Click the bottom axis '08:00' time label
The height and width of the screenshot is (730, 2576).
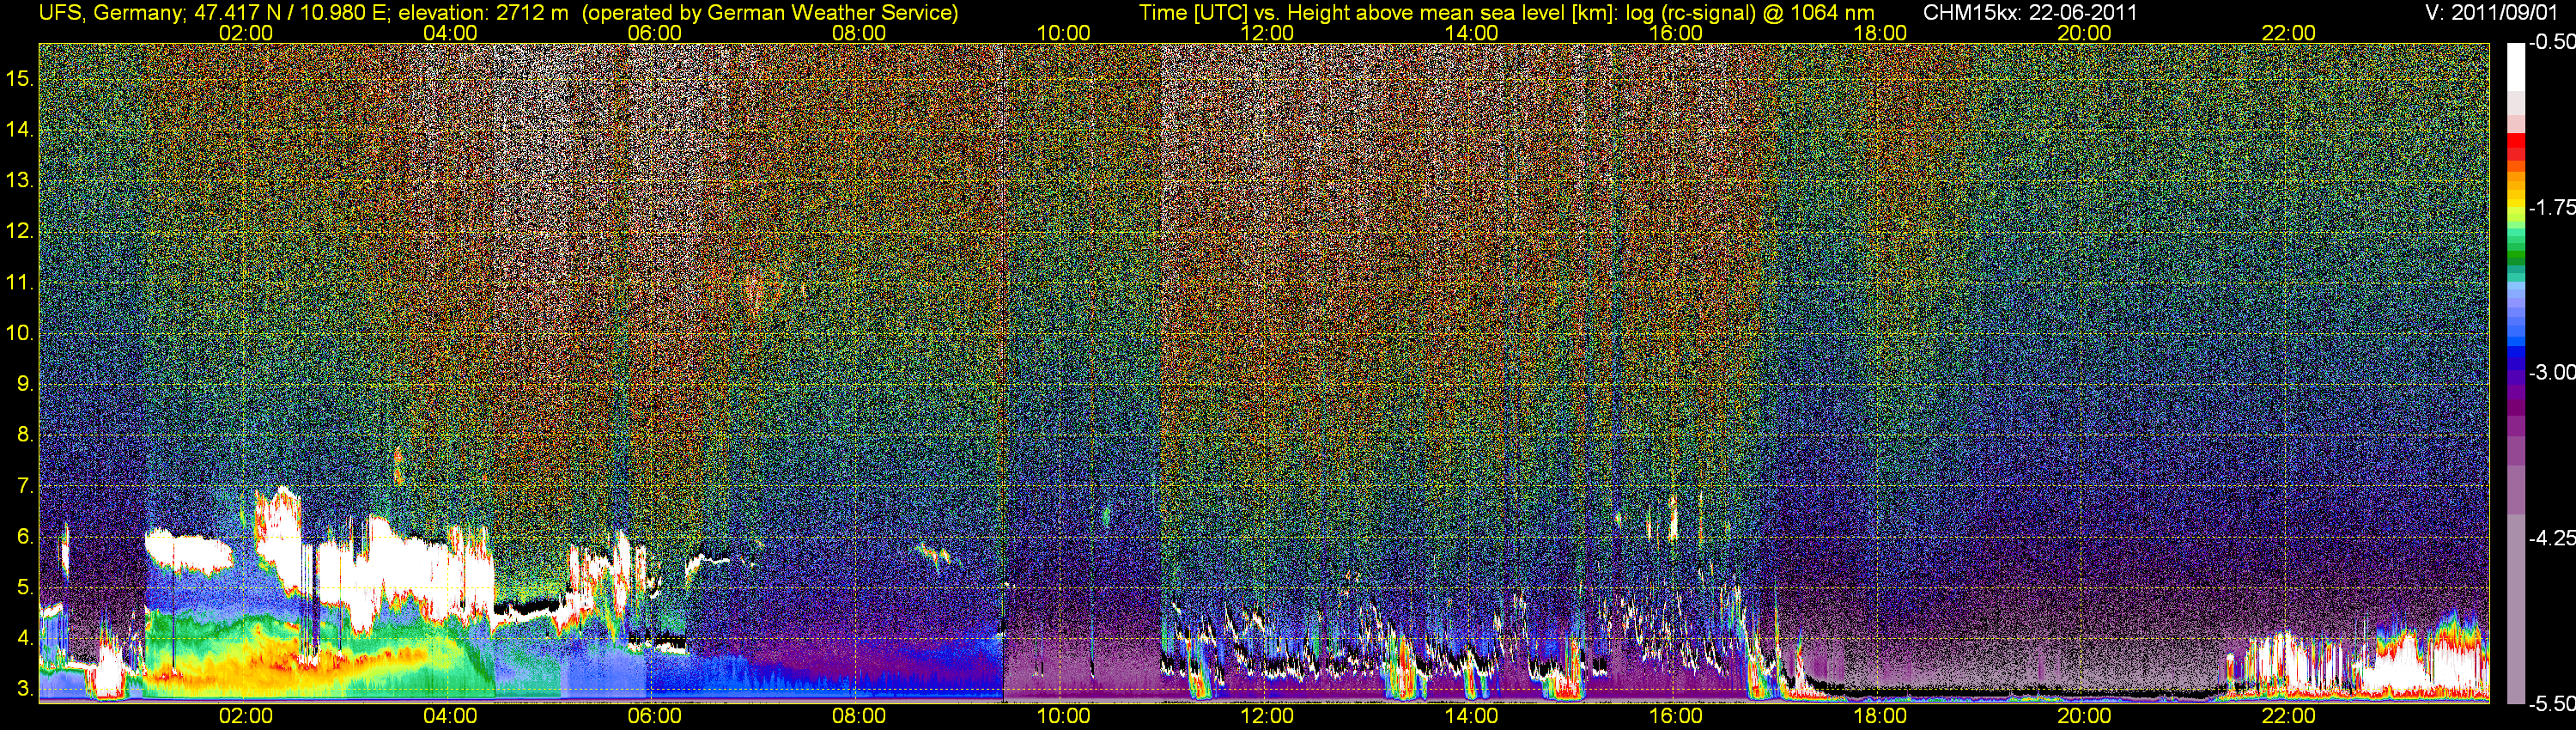(859, 716)
